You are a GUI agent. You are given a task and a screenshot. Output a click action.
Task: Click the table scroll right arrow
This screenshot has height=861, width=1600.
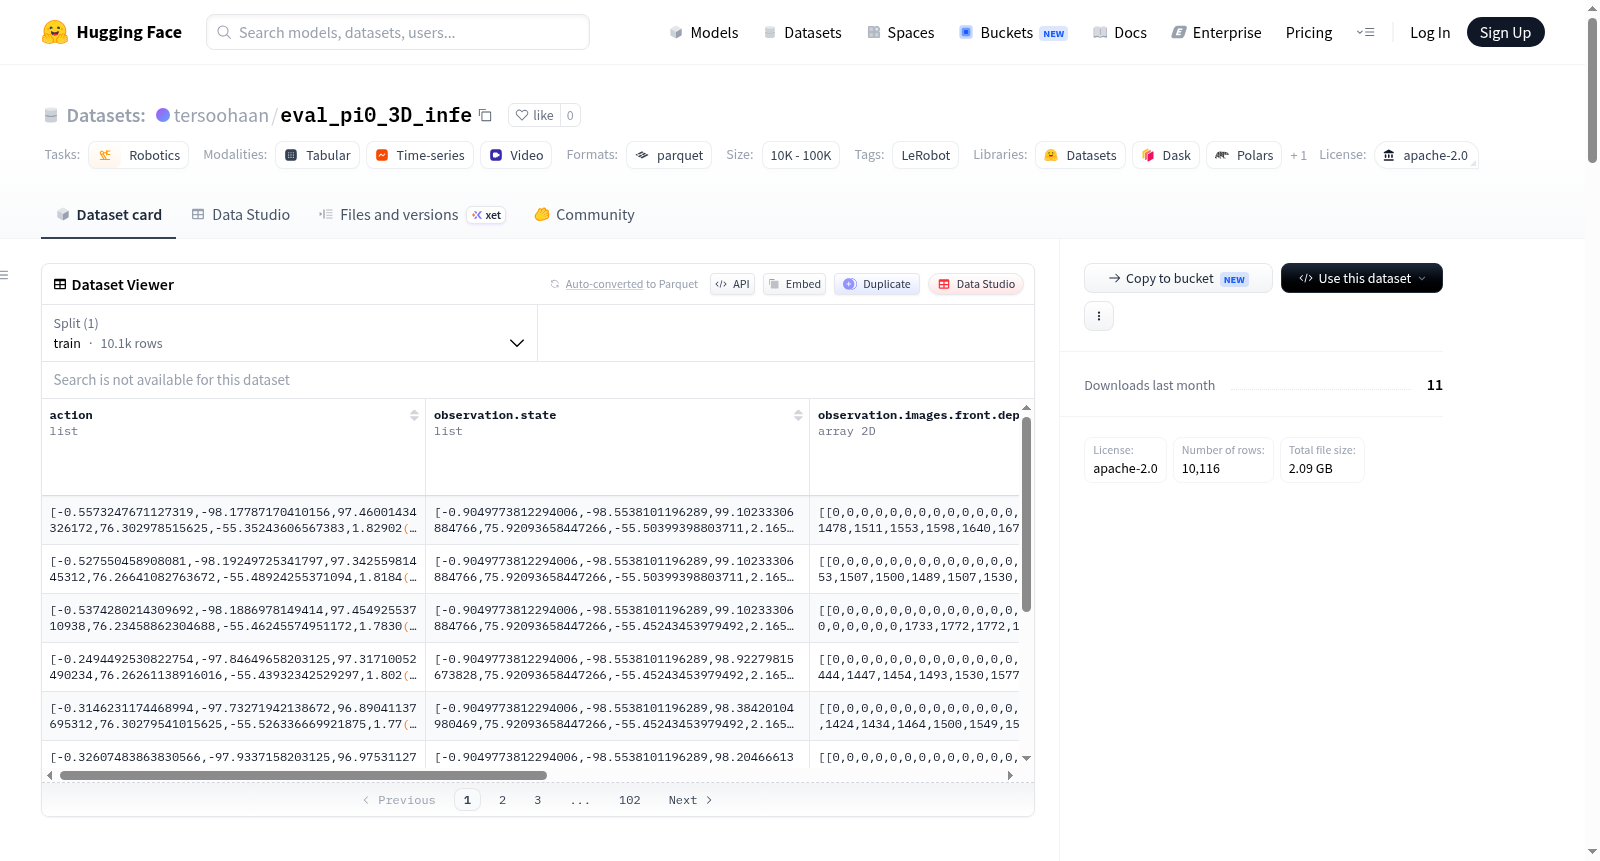1010,775
